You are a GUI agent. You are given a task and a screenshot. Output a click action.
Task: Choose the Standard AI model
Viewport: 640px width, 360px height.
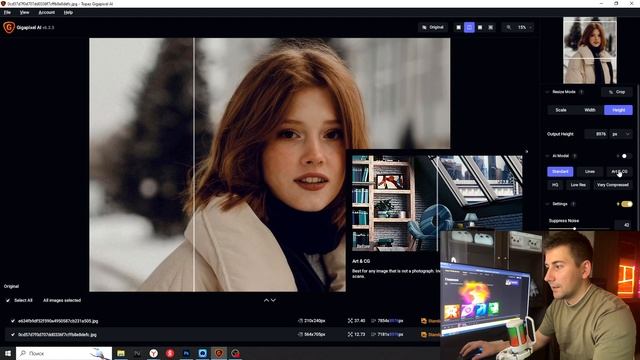tap(560, 171)
